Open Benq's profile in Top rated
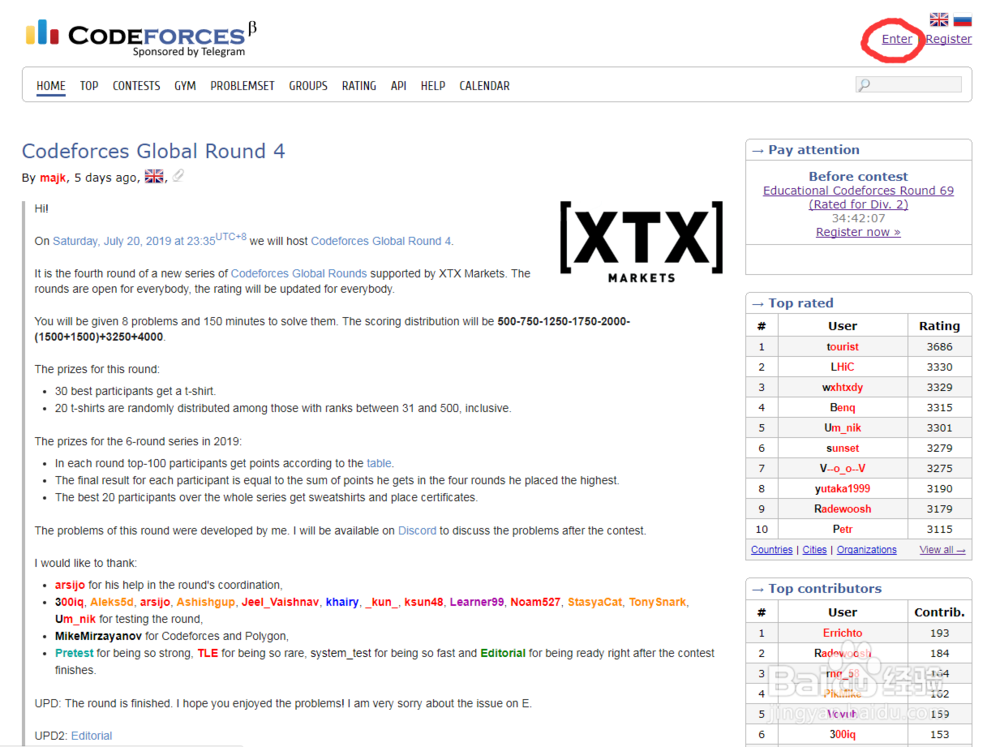This screenshot has height=747, width=1000. click(x=842, y=408)
